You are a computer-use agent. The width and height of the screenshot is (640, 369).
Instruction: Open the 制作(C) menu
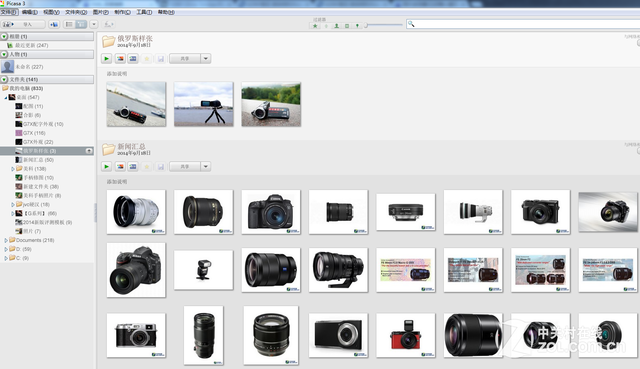[122, 12]
